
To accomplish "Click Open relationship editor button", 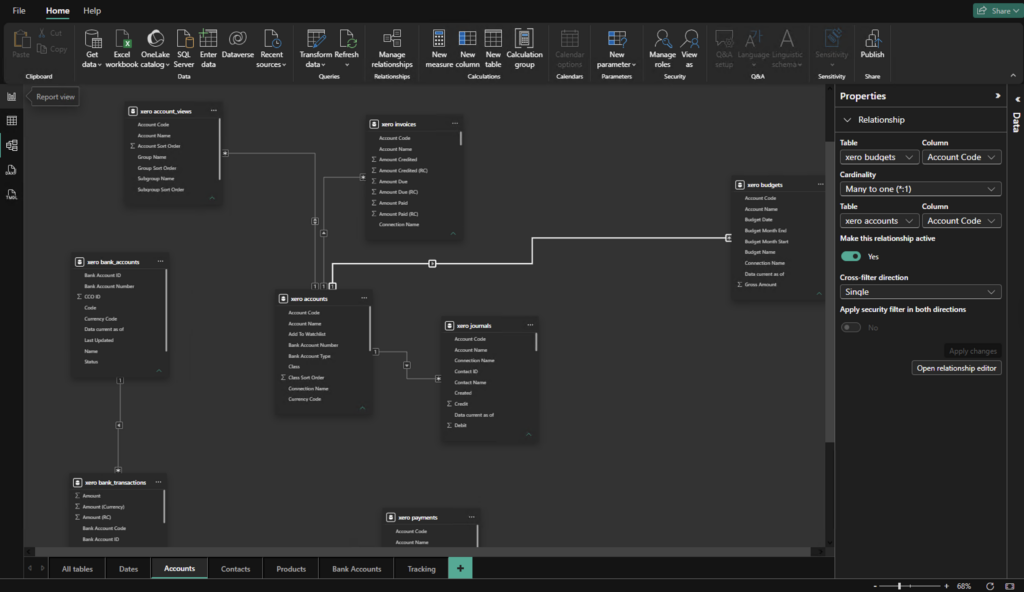I will coord(956,368).
